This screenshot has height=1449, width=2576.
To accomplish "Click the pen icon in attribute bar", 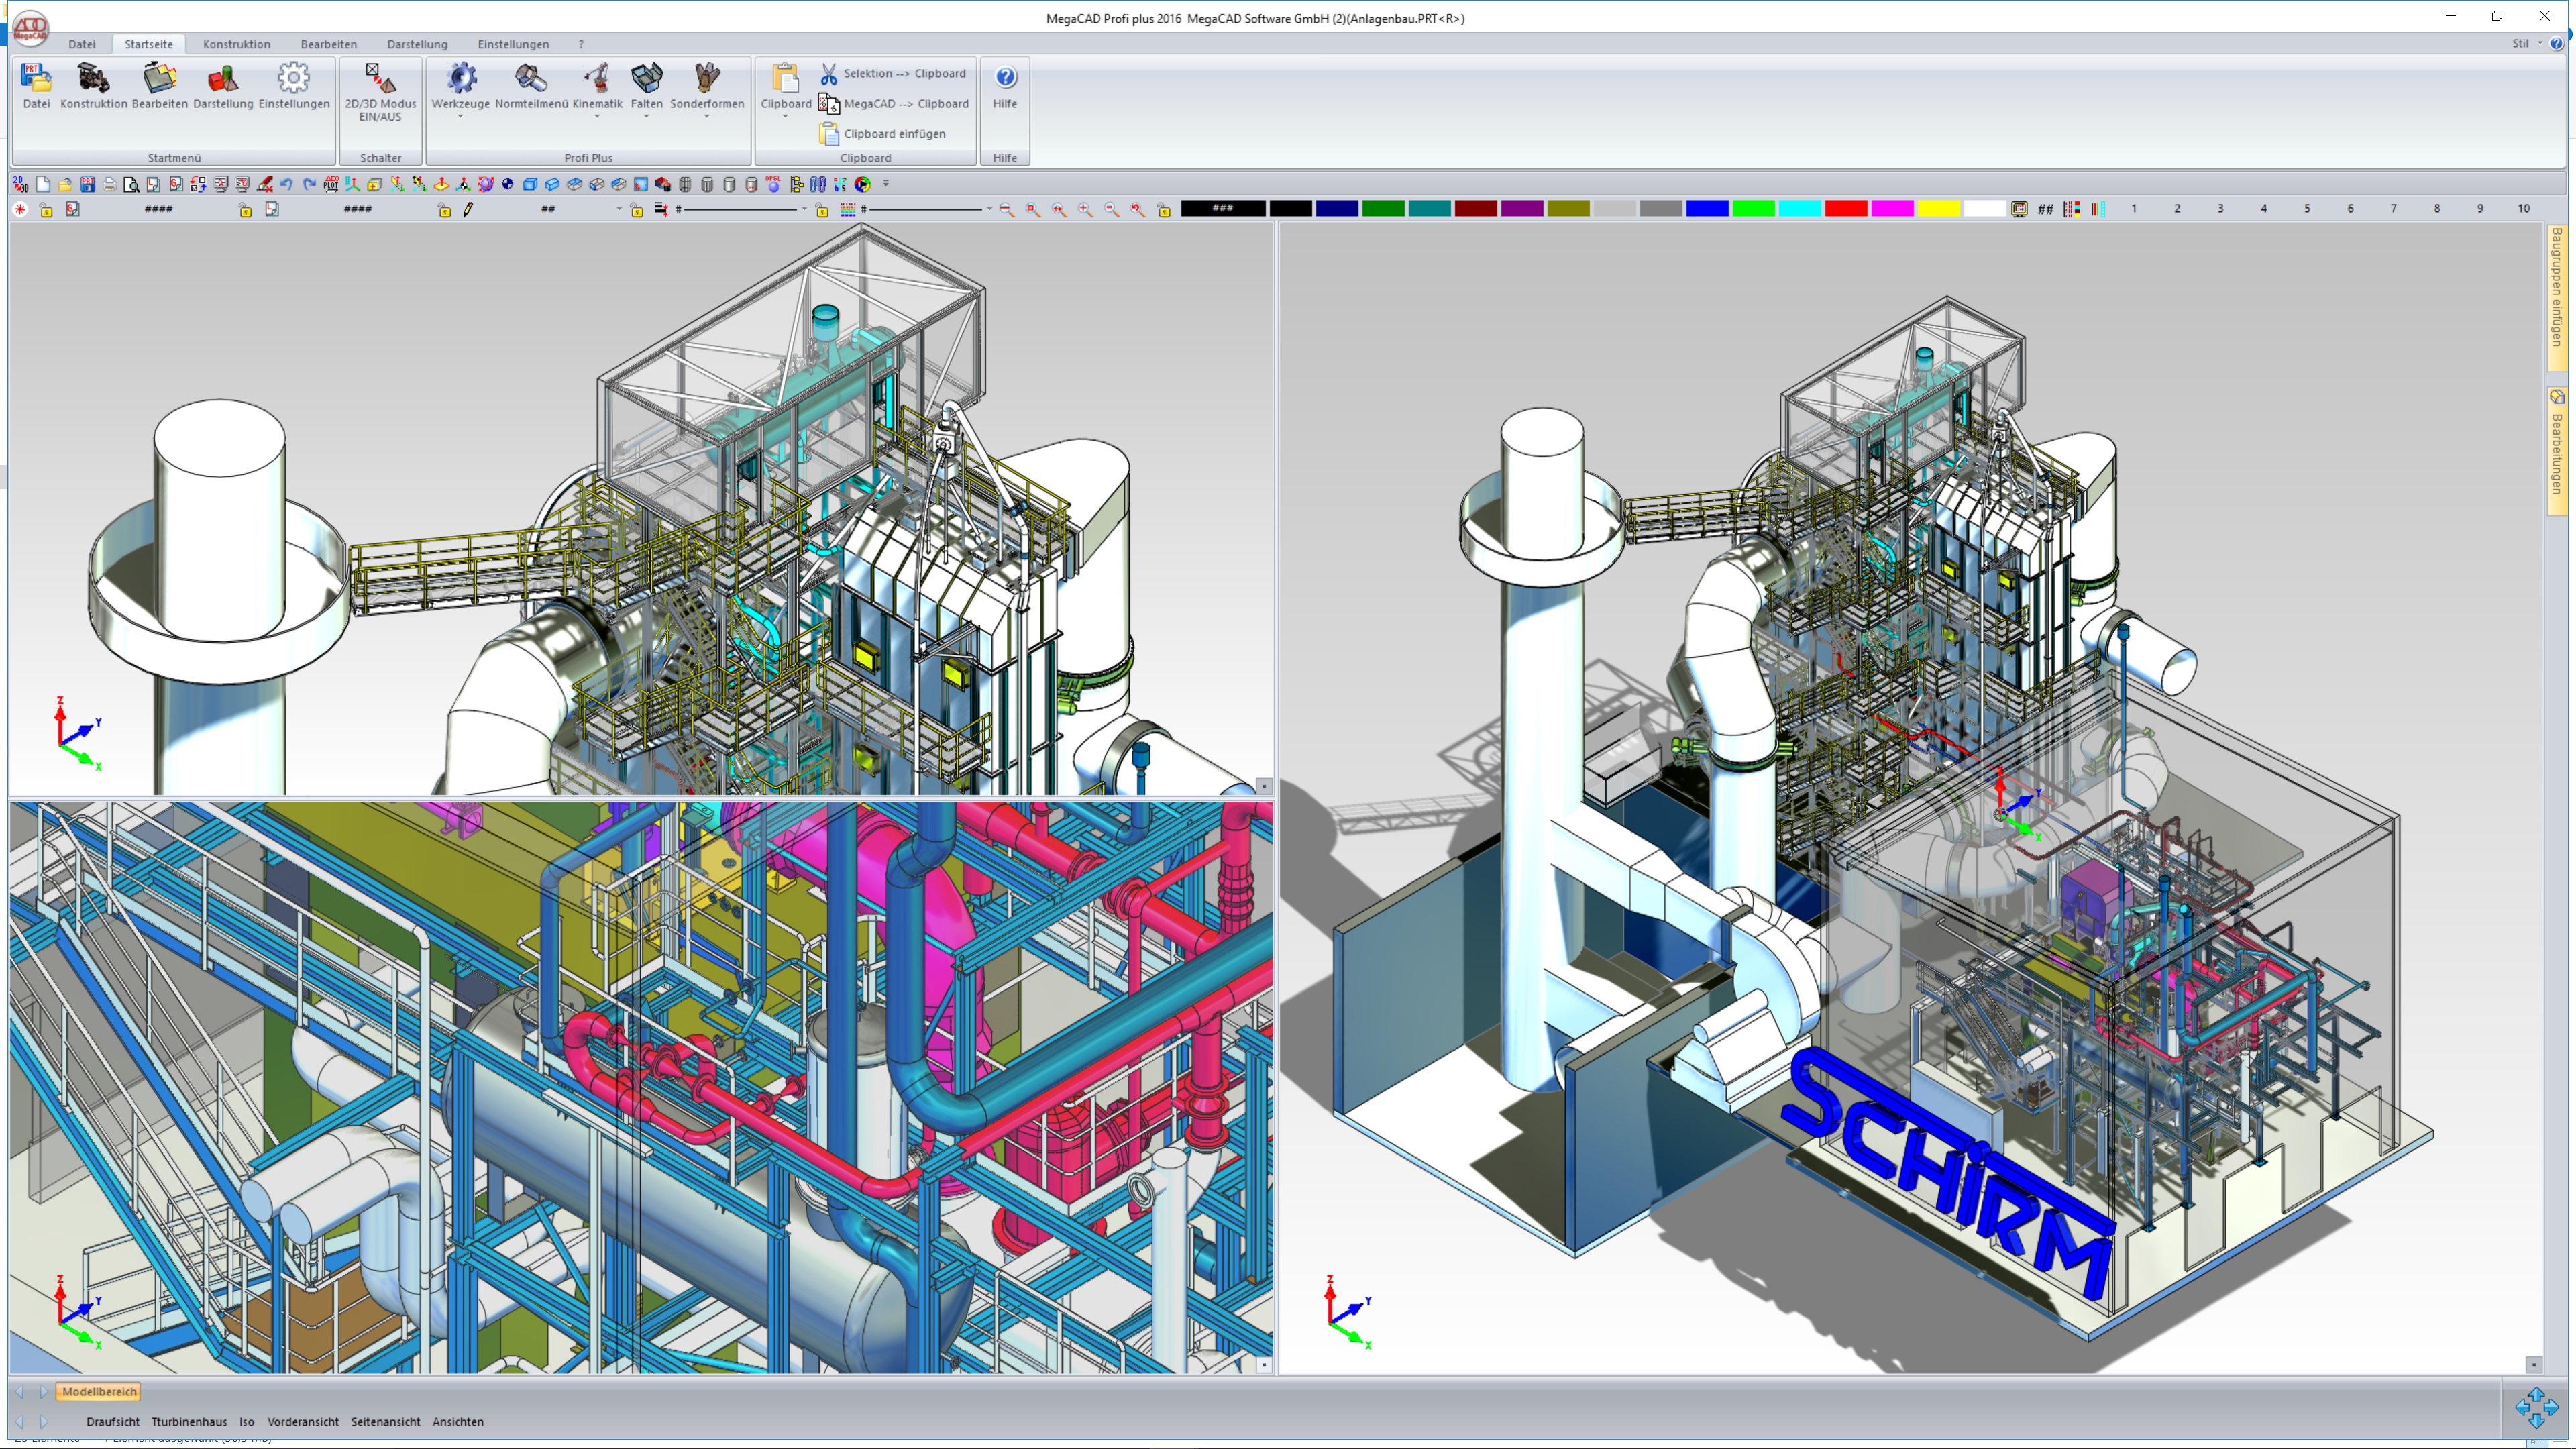I will click(x=468, y=209).
